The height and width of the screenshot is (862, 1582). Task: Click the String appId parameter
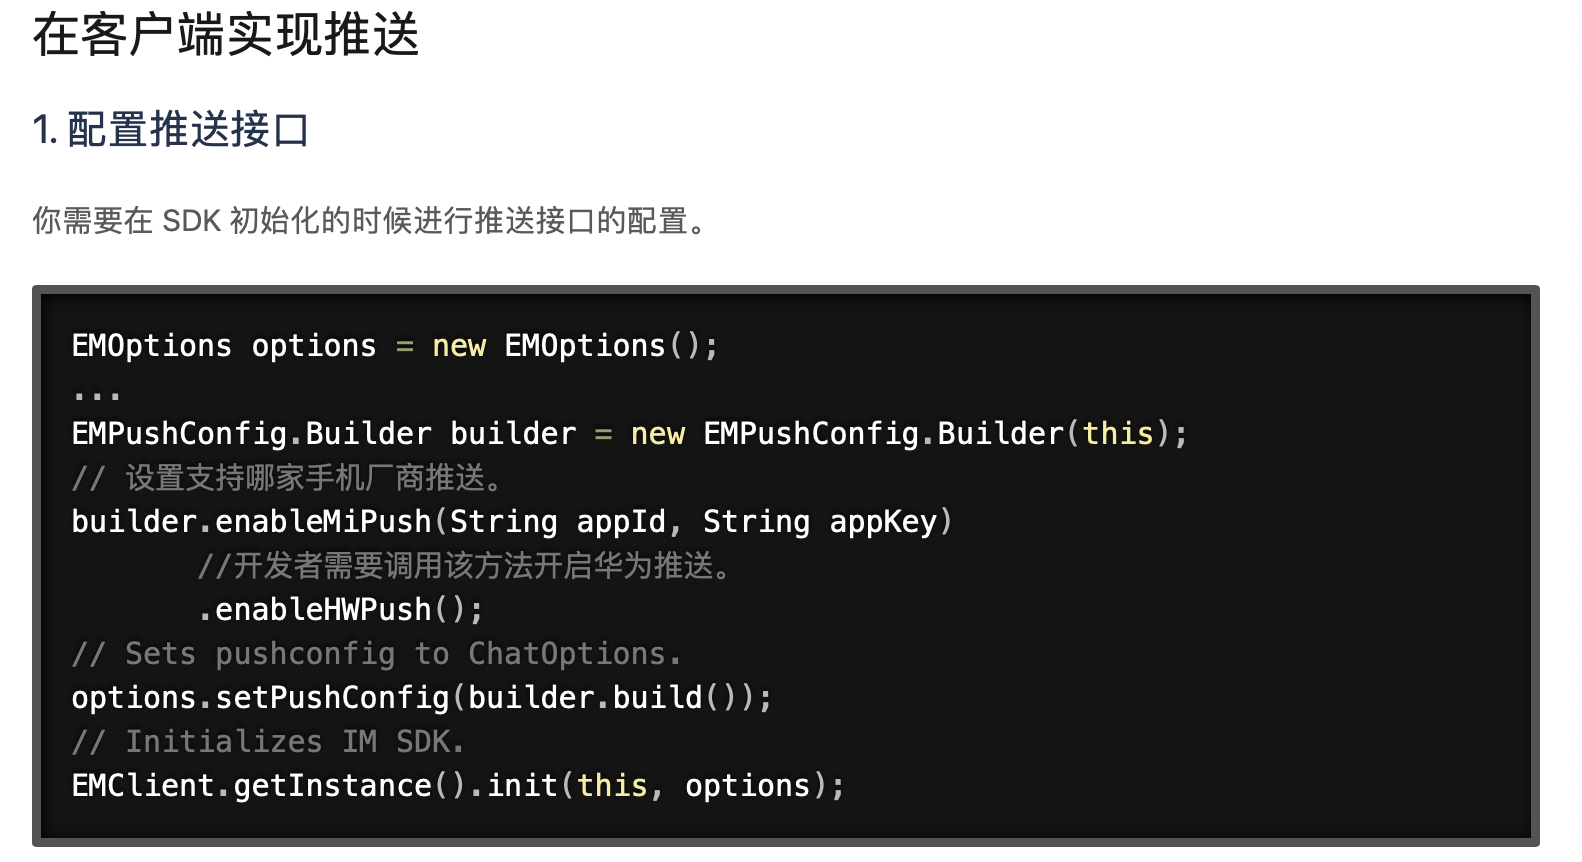point(557,522)
